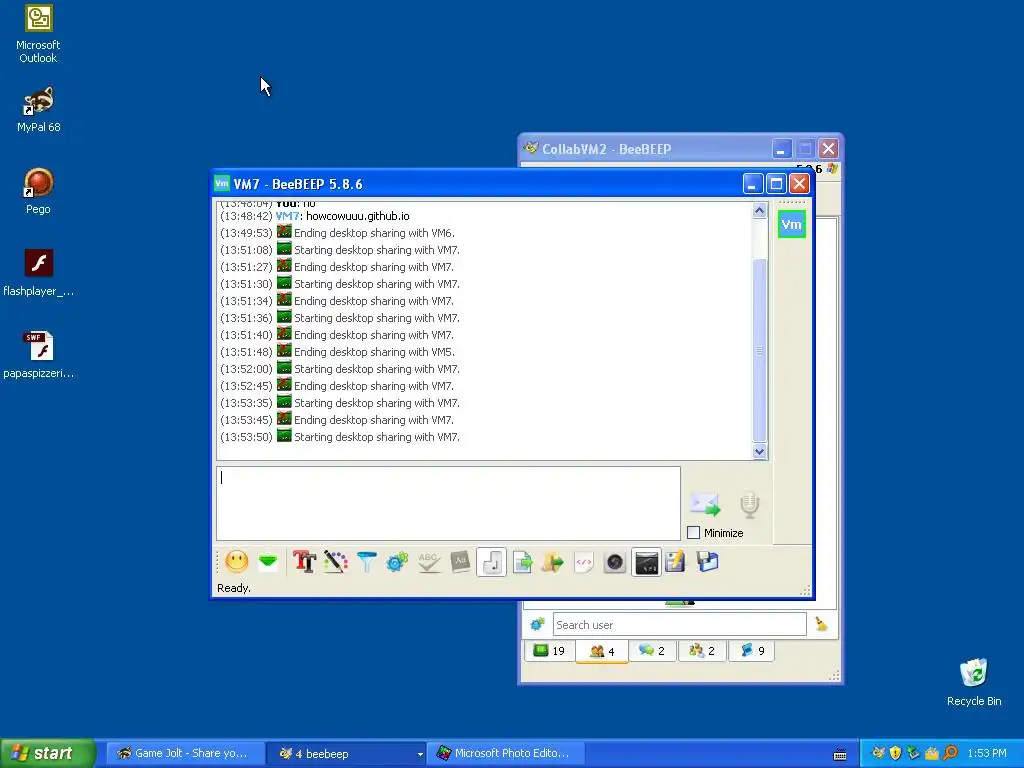The height and width of the screenshot is (768, 1024).
Task: Select the flashplayer desktop file icon
Action: (39, 272)
